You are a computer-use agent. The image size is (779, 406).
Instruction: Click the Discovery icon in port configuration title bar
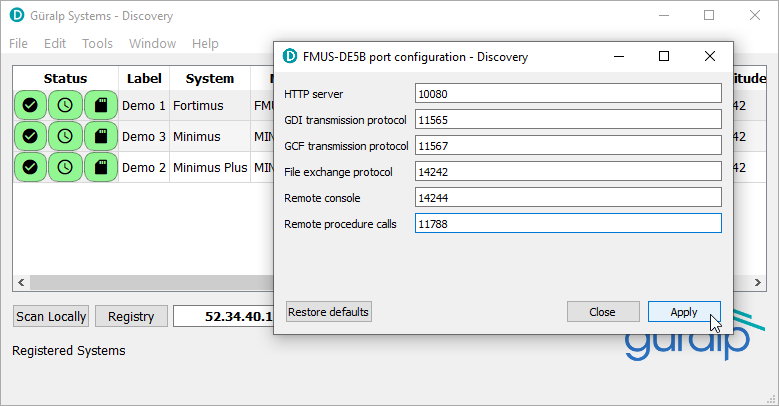click(290, 57)
